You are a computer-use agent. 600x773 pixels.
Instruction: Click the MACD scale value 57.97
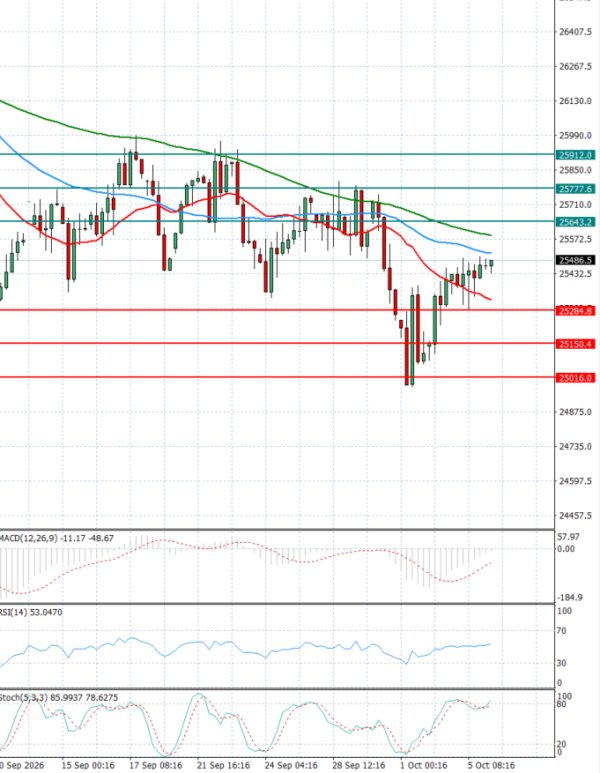coord(568,536)
